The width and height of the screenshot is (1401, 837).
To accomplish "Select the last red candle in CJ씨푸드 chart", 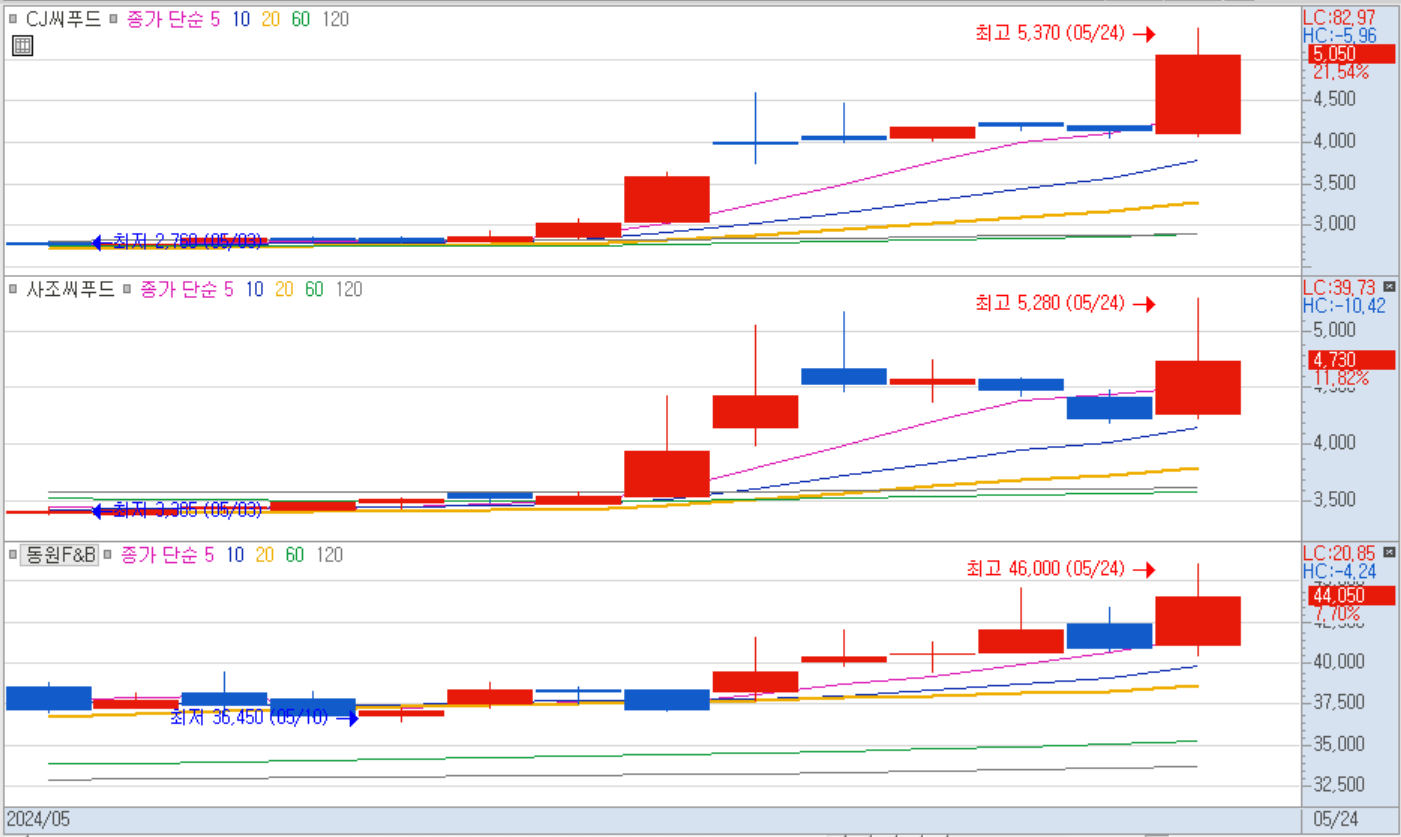I will 1198,94.
